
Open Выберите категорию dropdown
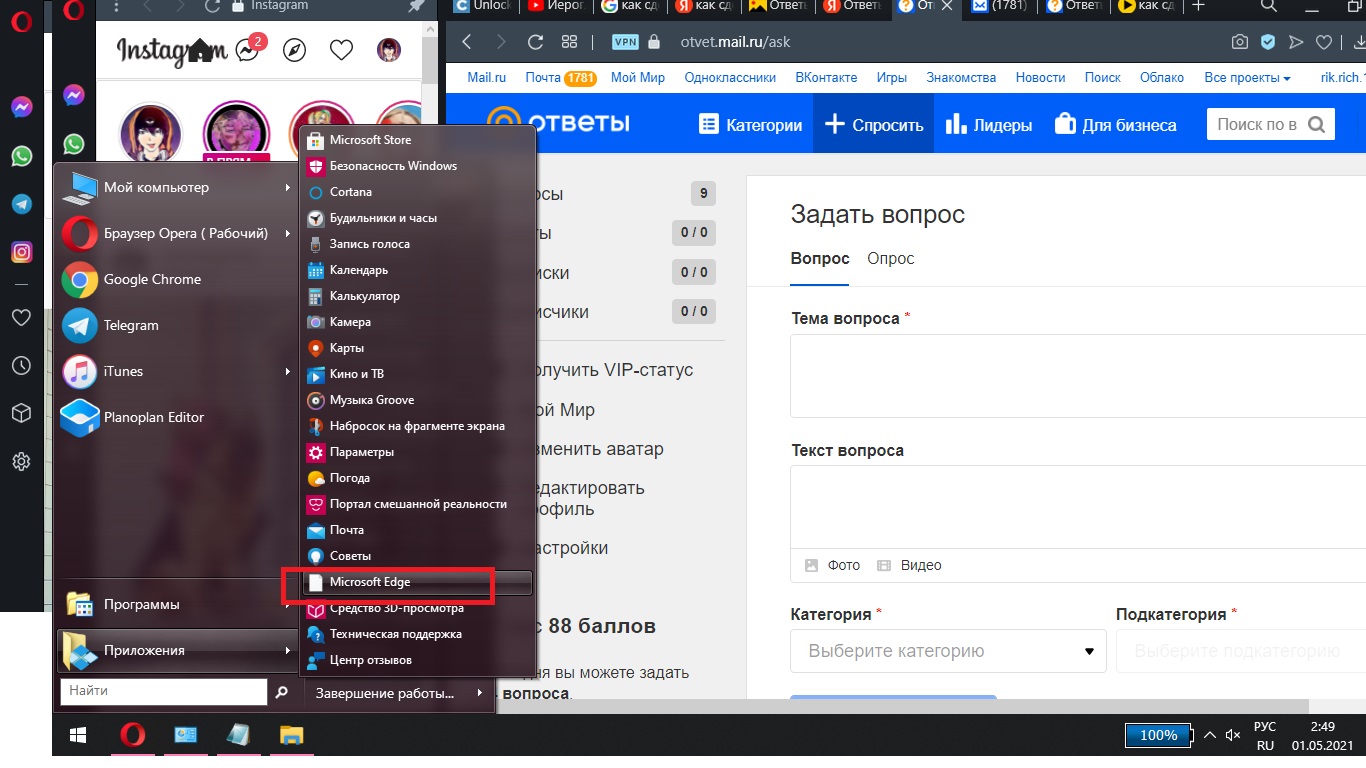click(x=948, y=651)
